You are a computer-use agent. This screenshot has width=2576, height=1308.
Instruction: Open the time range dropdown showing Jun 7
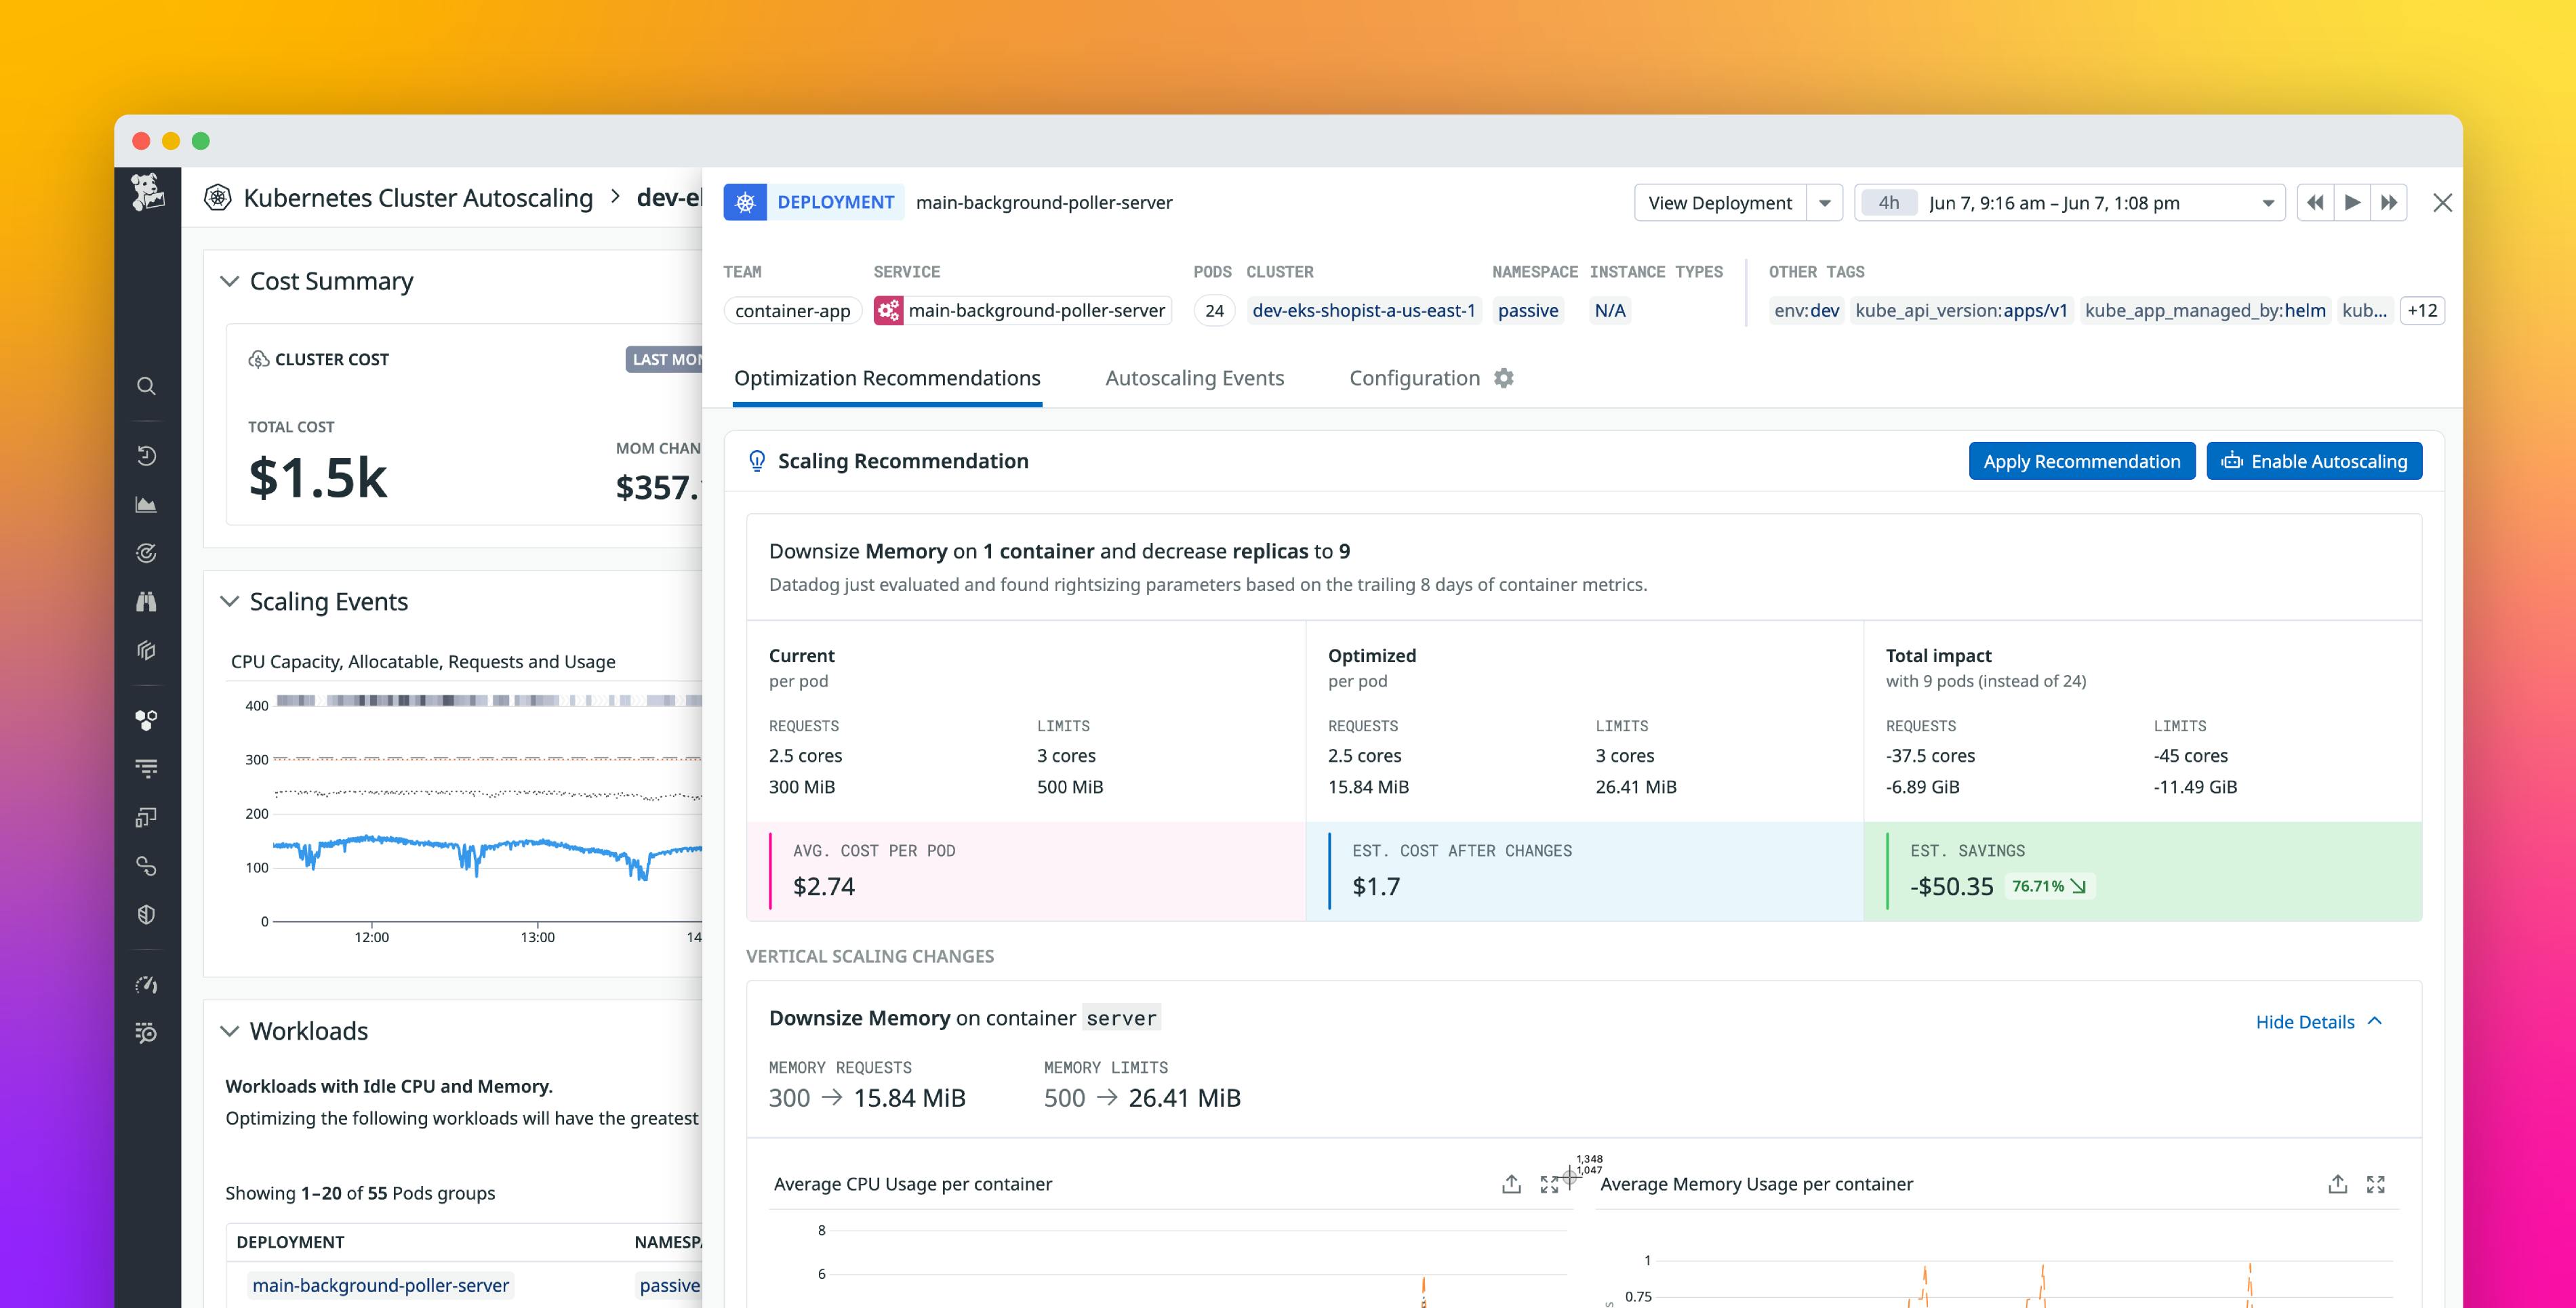tap(2268, 202)
